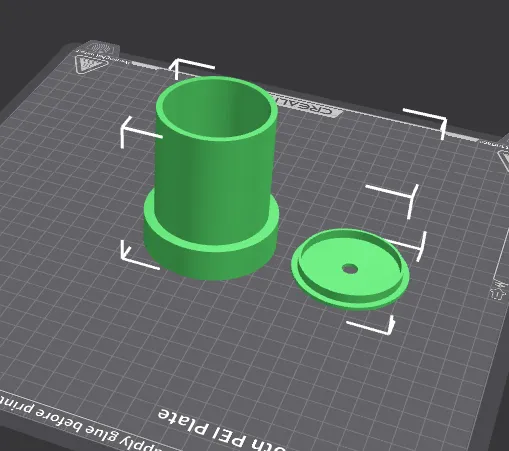Click the dark background above the build plate
Screen dimensions: 509x451
300,33
